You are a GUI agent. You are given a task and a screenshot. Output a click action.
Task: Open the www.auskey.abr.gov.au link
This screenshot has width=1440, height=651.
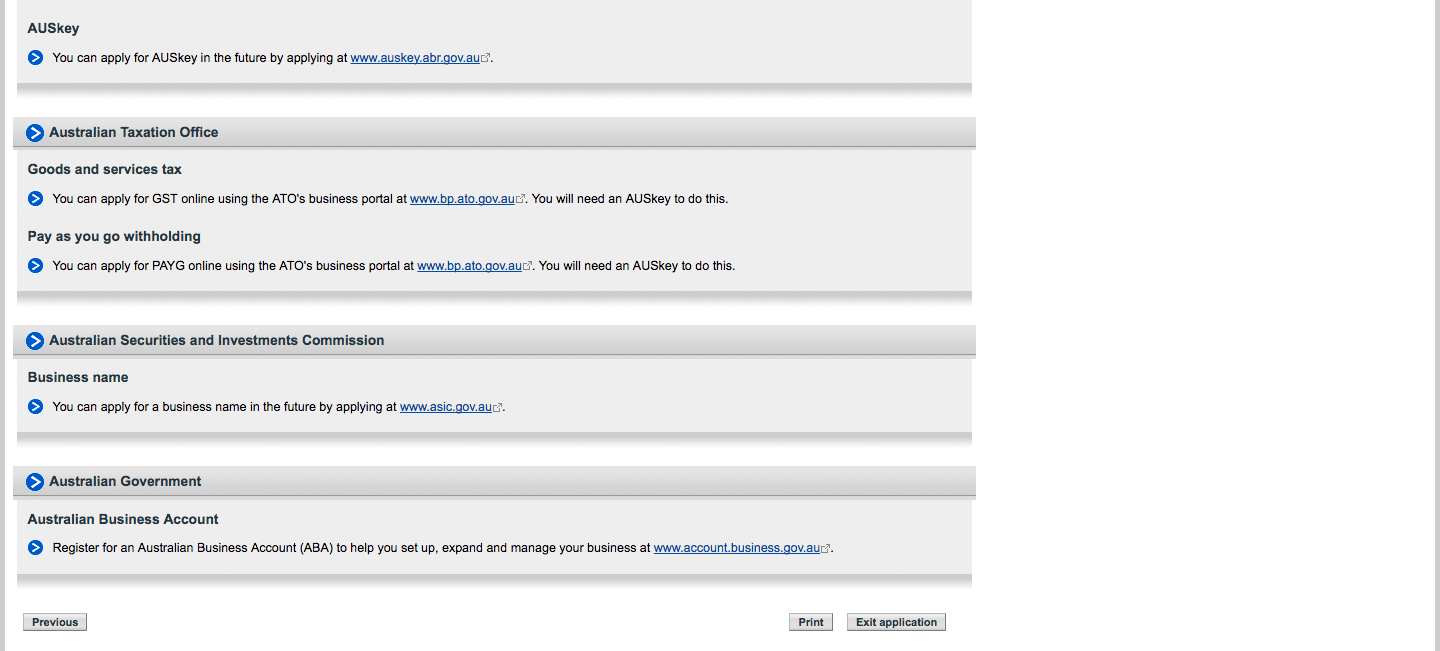tap(415, 58)
